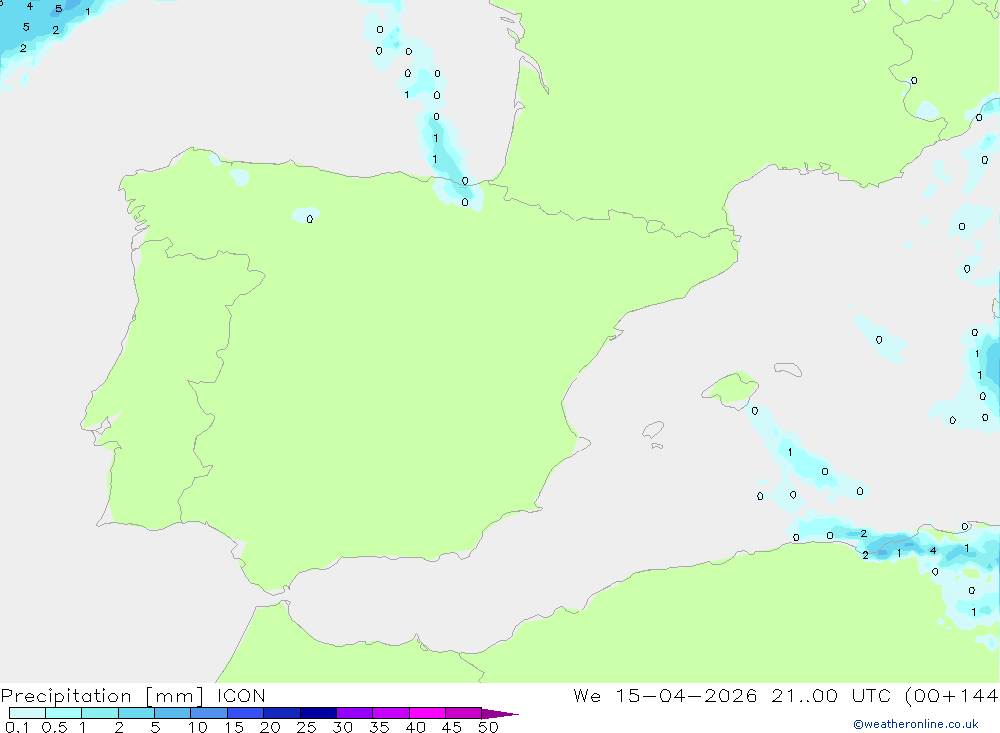Screen dimensions: 1000x733
Task: Click the '0.5' legend scale label
Action: point(54,727)
